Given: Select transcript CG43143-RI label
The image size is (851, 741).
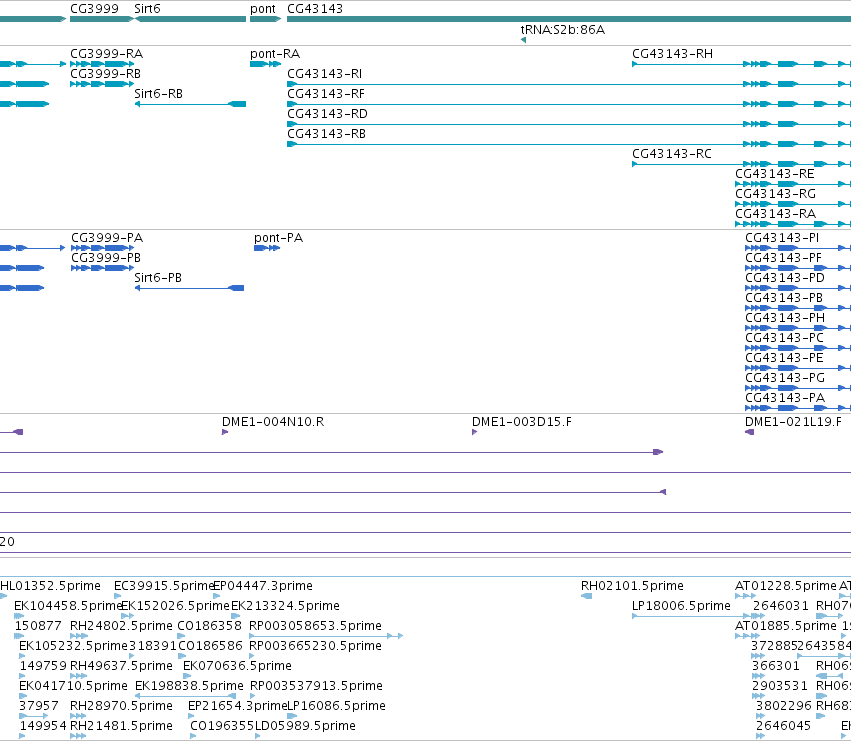Looking at the screenshot, I should coord(325,74).
